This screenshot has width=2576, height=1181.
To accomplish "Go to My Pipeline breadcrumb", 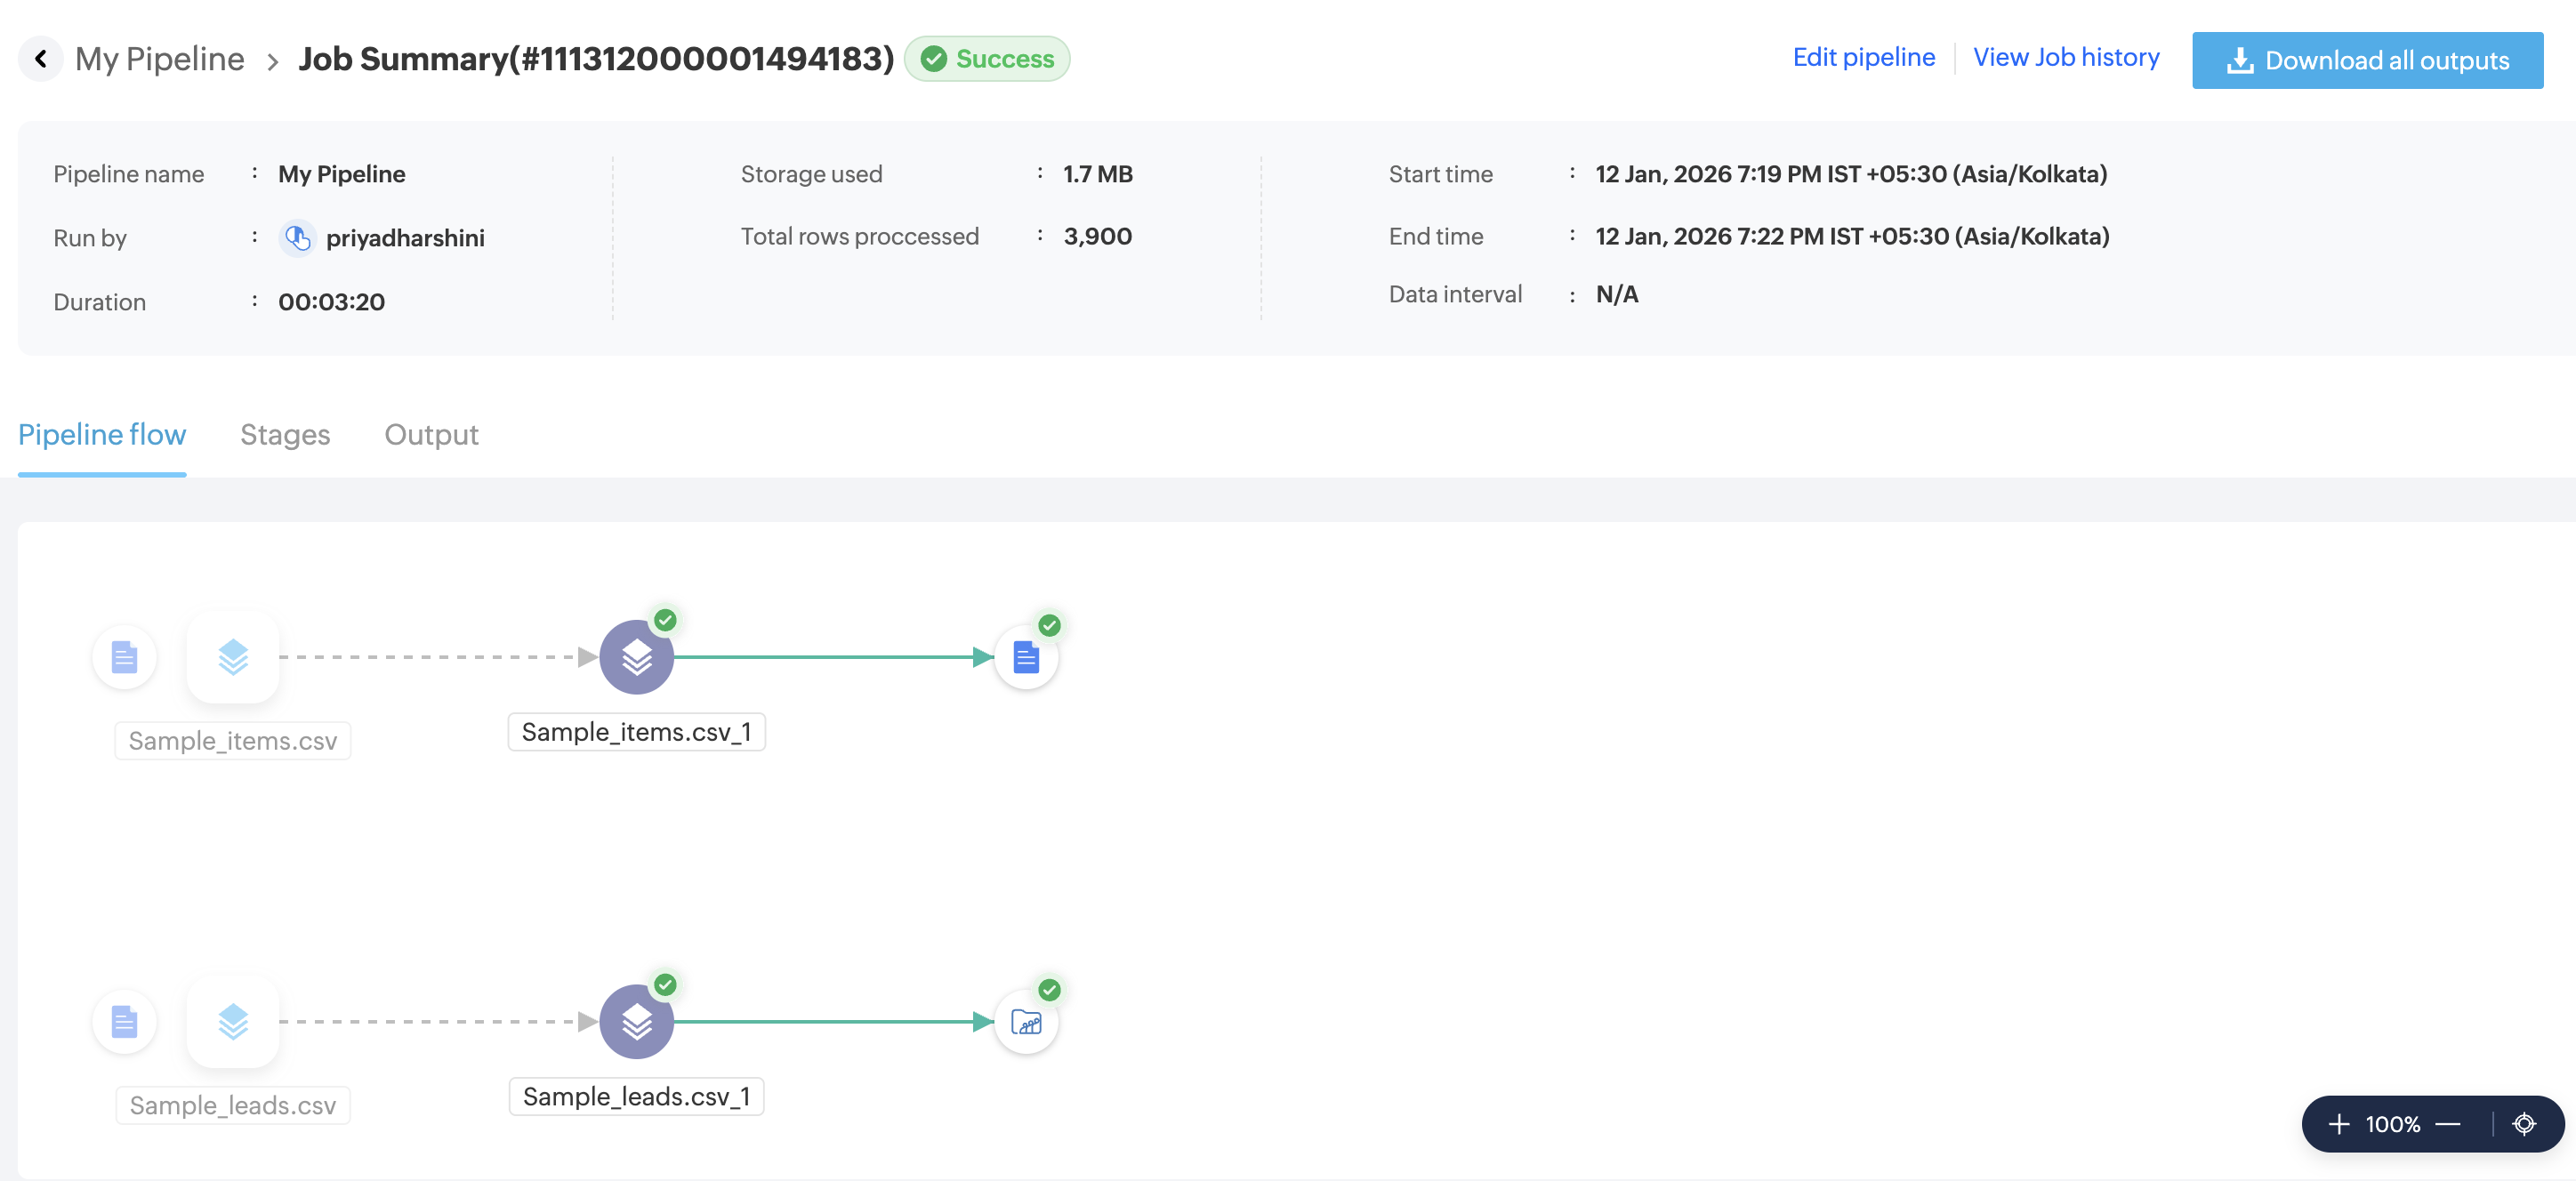I will 160,59.
